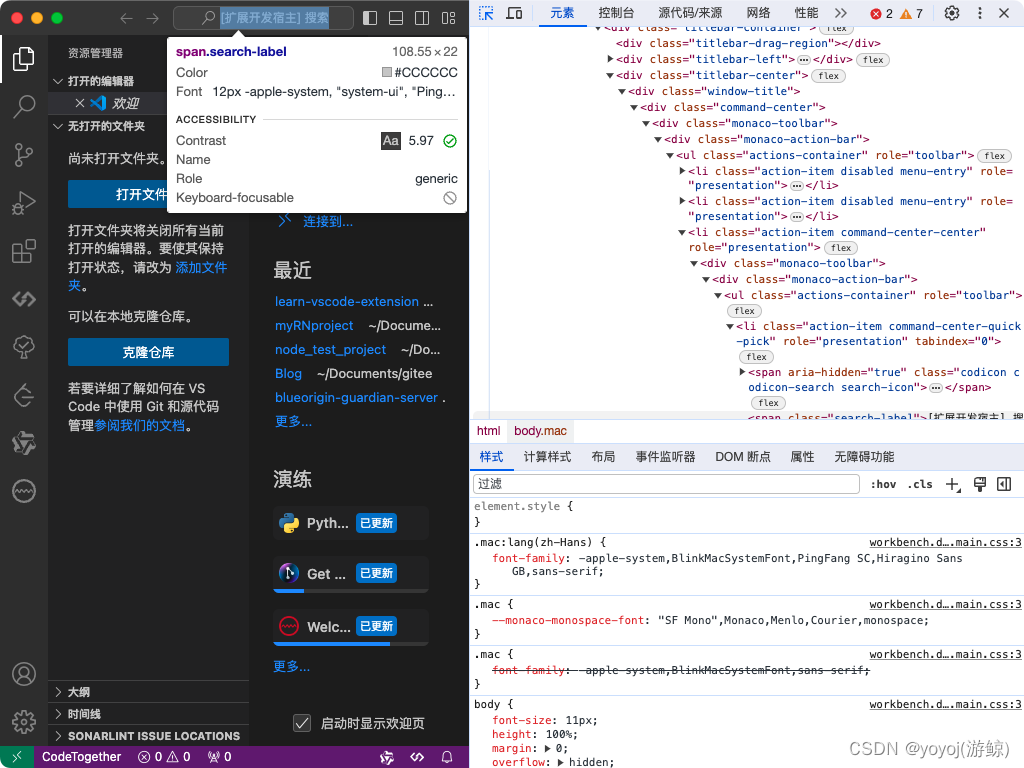1024x768 pixels.
Task: Click the 打开文件夹 button
Action: pos(118,195)
